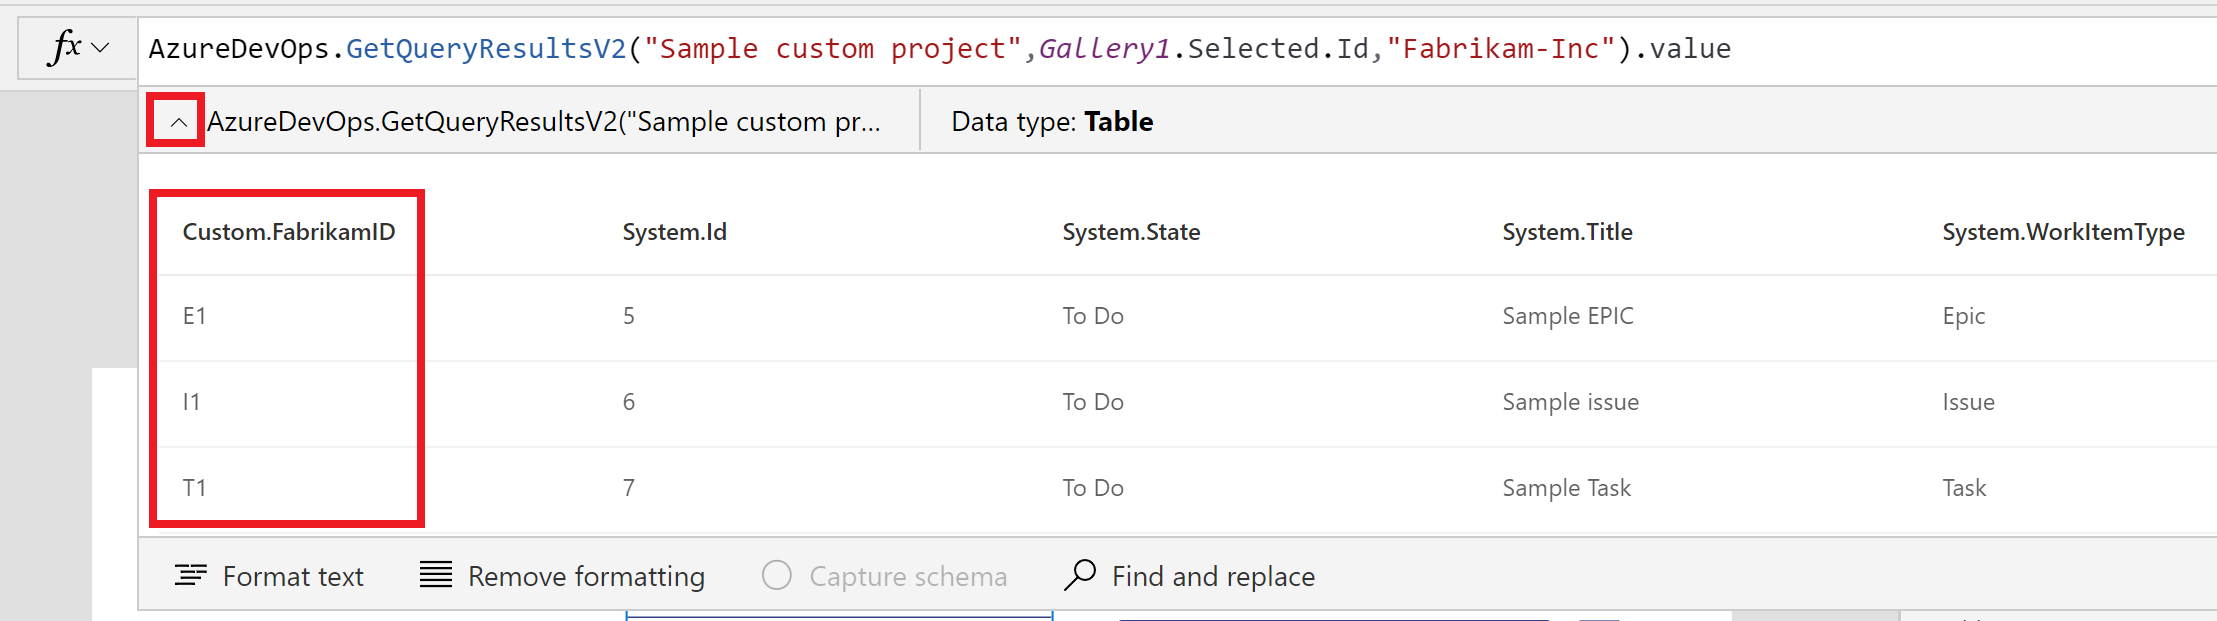The width and height of the screenshot is (2217, 621).
Task: Select the Sample issue title cell
Action: [1570, 402]
